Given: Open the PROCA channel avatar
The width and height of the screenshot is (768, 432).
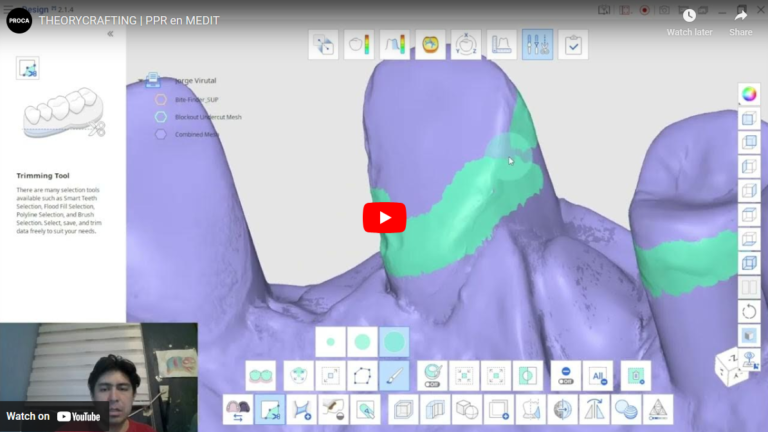Looking at the screenshot, I should coord(19,21).
